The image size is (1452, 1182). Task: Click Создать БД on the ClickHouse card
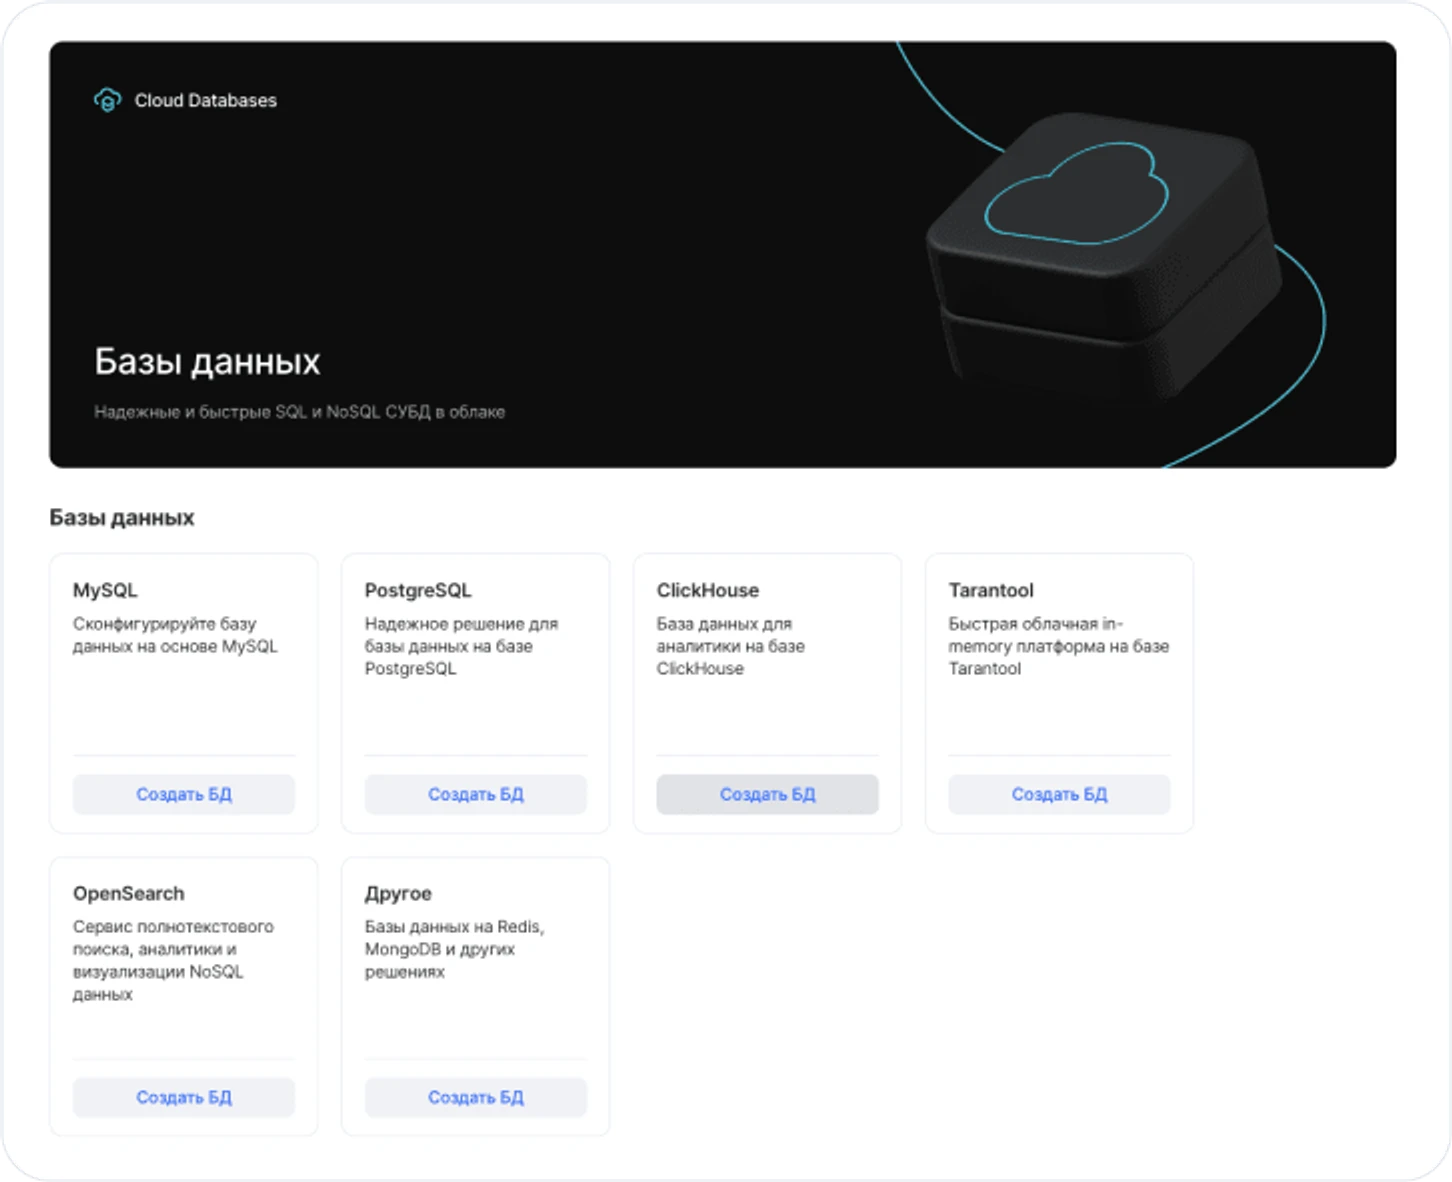coord(767,794)
